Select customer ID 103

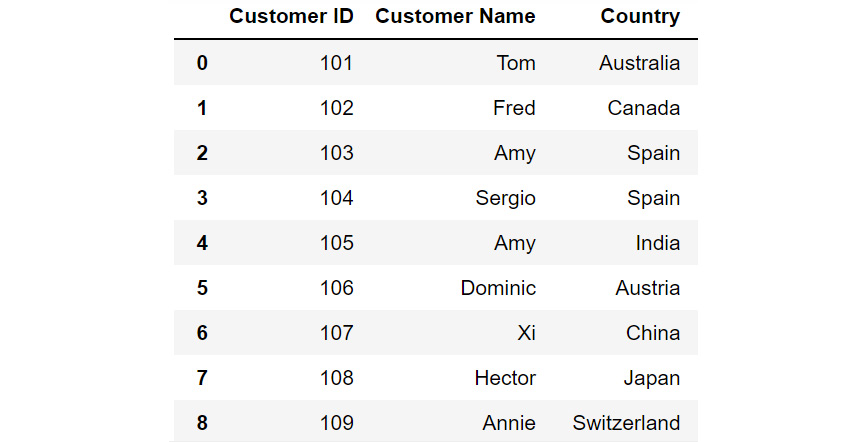pyautogui.click(x=336, y=153)
